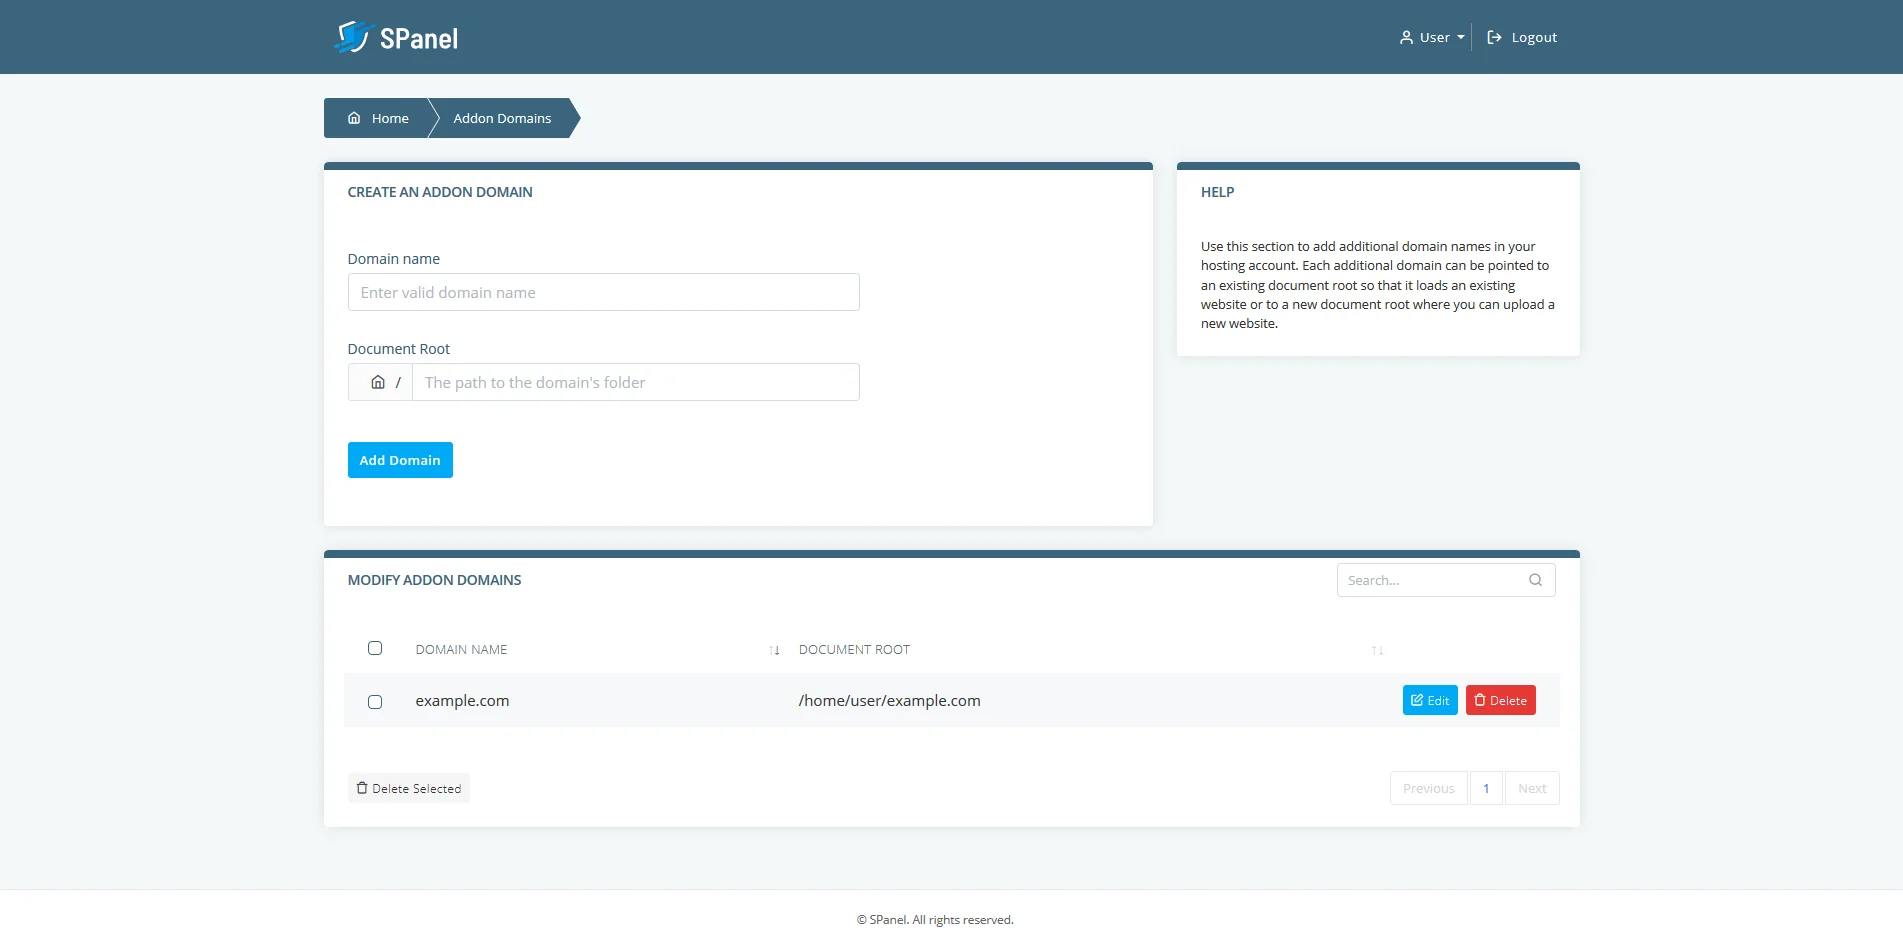1903x948 pixels.
Task: Click the pencil icon on the Edit button
Action: (x=1417, y=700)
